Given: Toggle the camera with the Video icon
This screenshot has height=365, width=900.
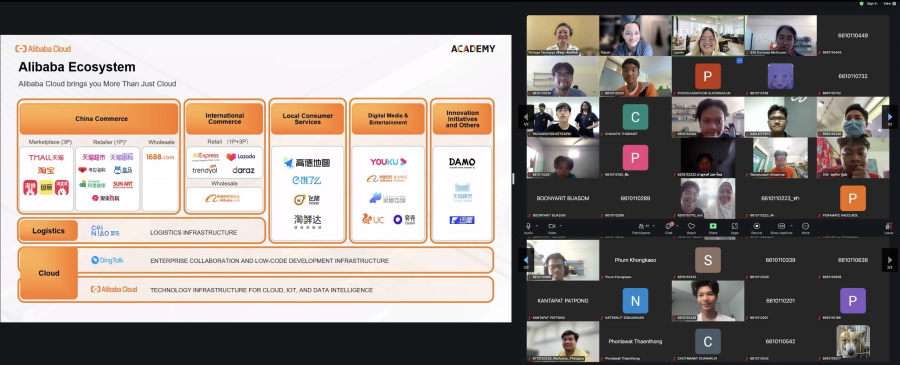Looking at the screenshot, I should [x=552, y=226].
